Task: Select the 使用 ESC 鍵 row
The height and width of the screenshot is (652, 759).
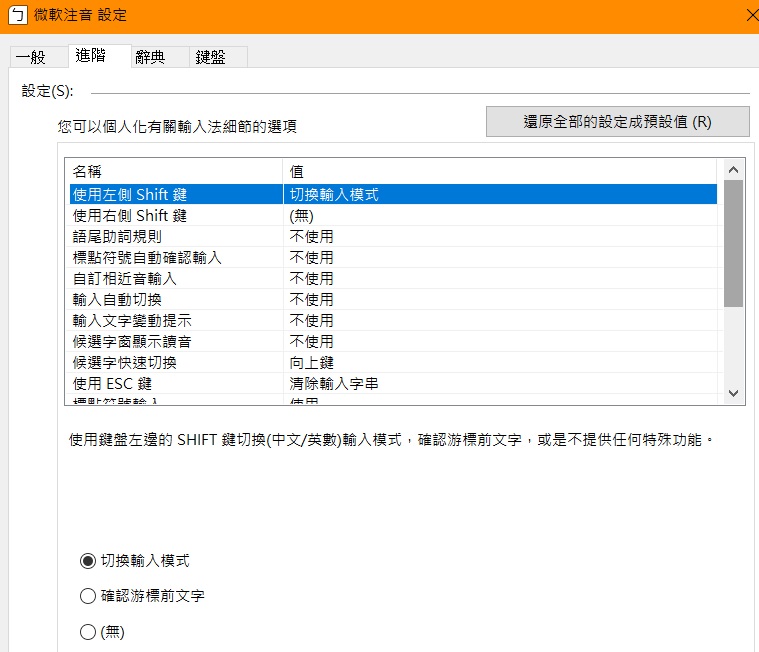Action: tap(393, 383)
